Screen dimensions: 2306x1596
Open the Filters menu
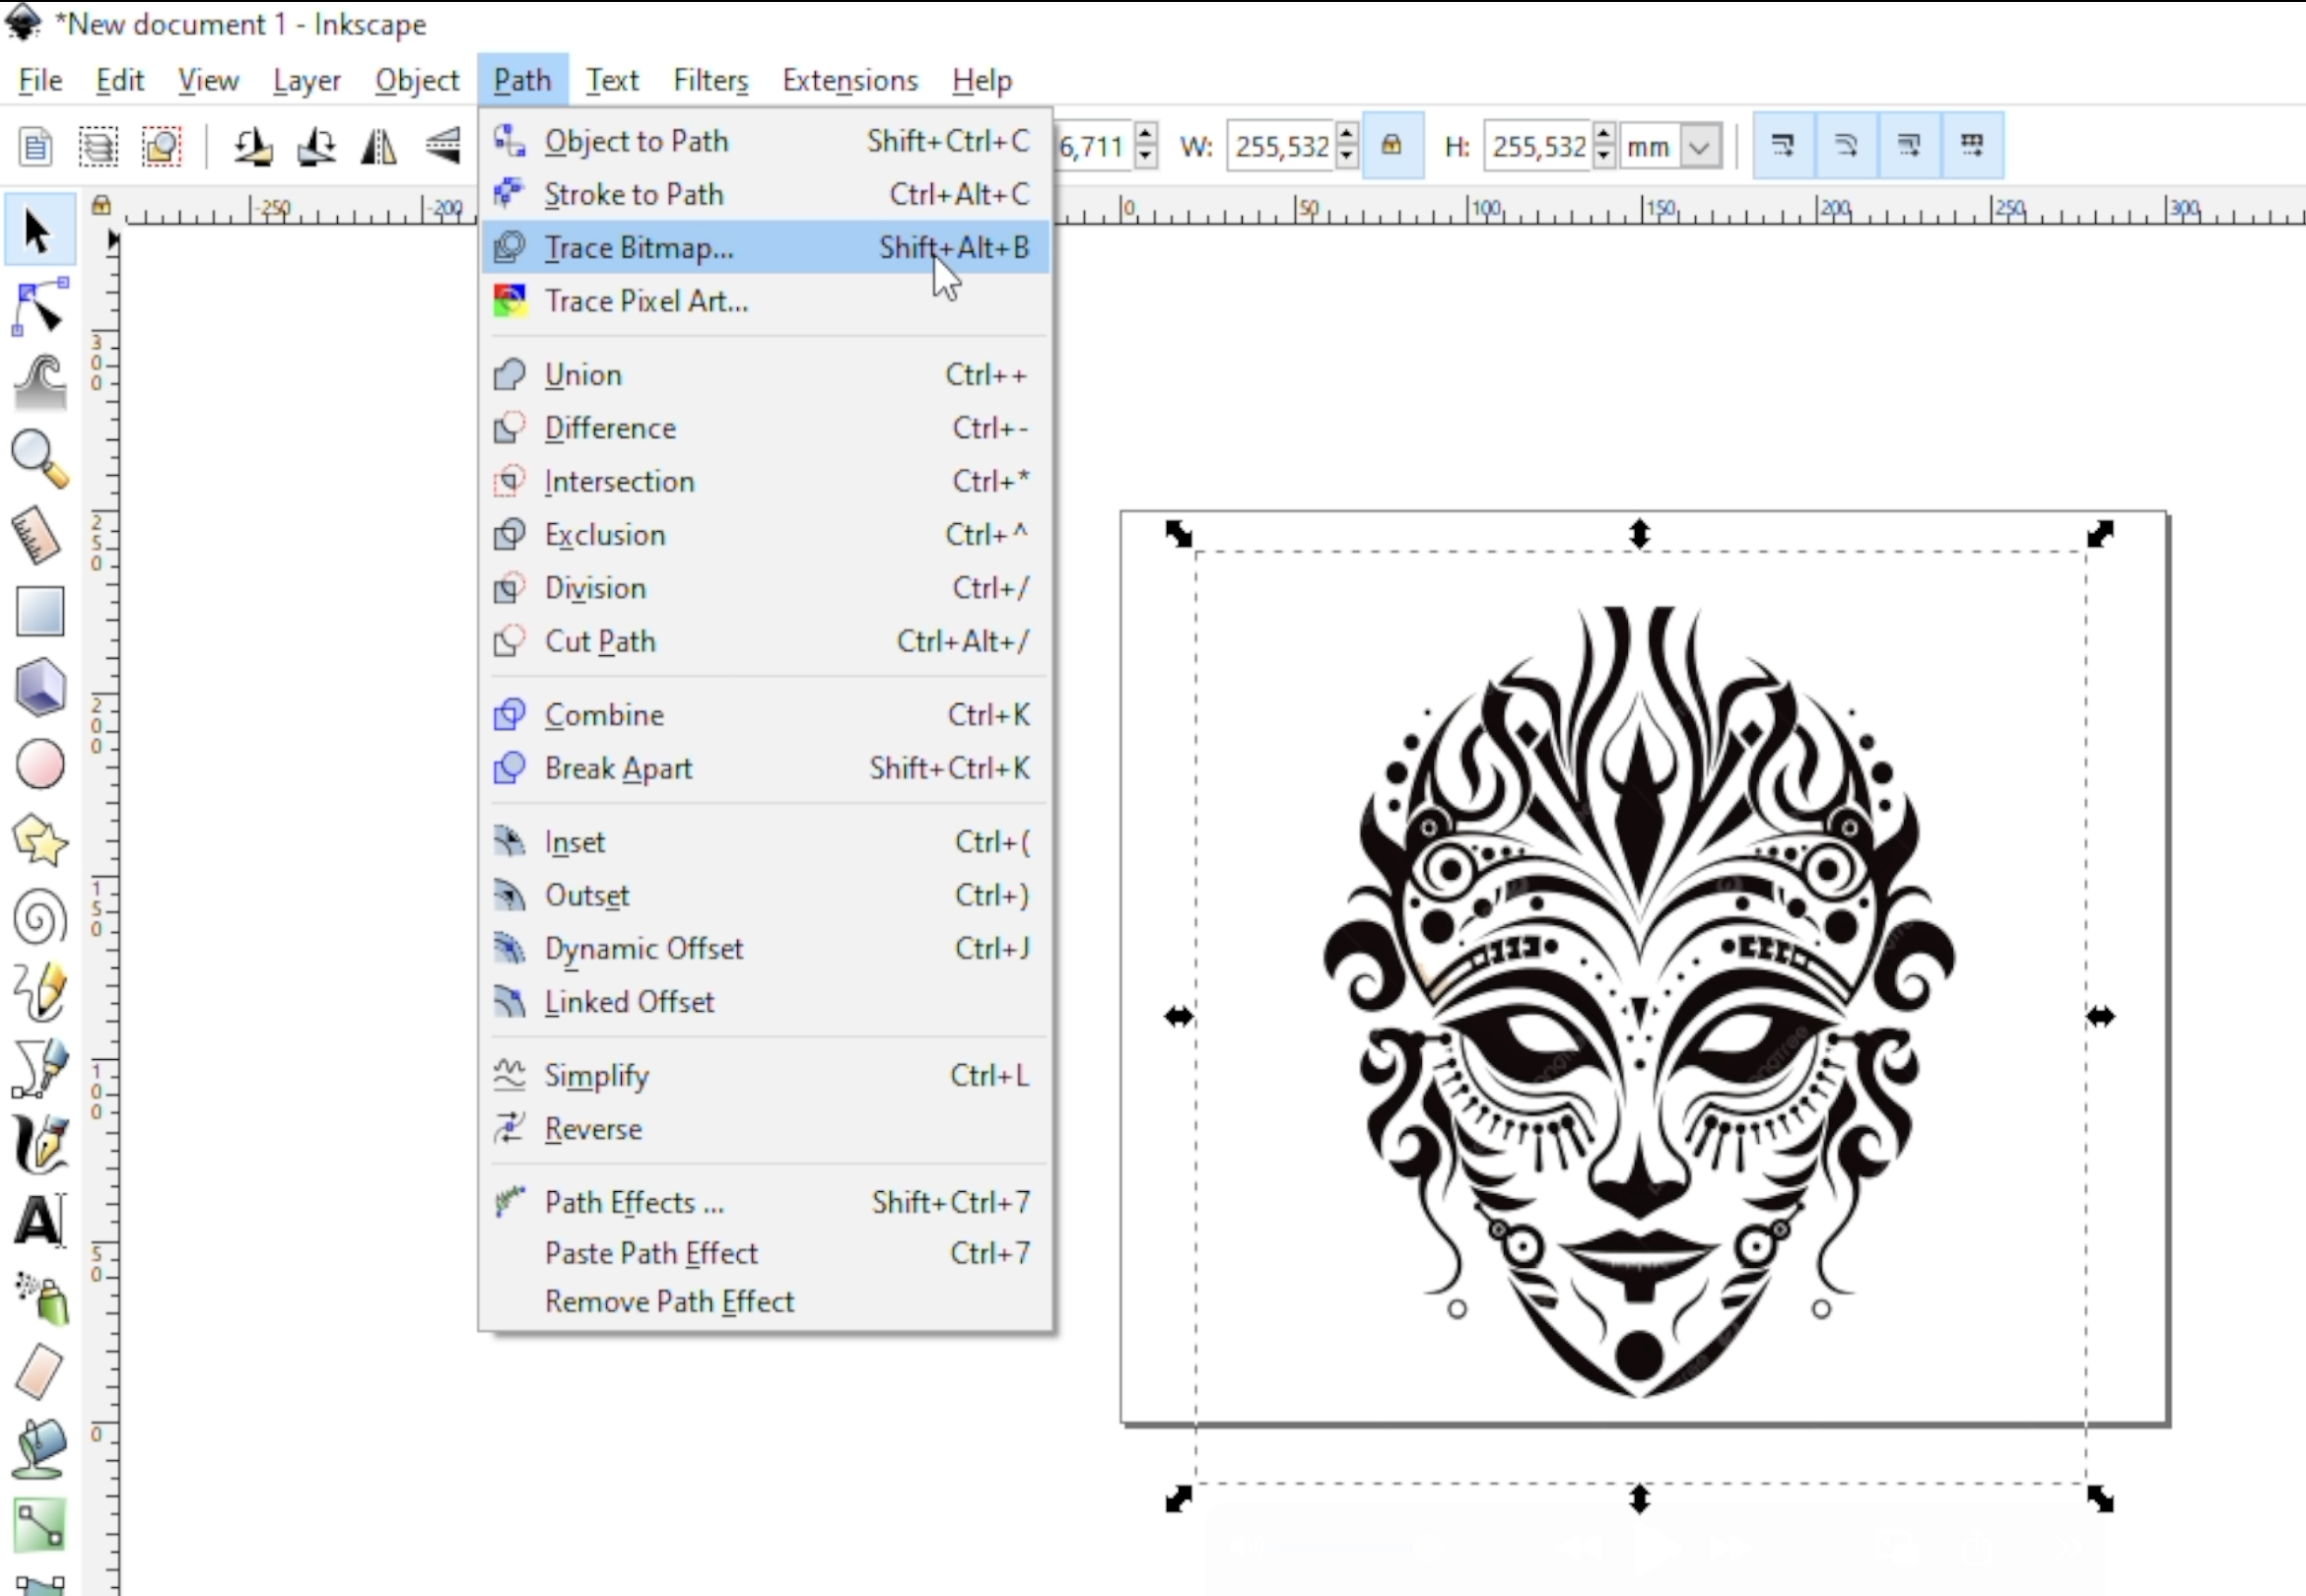[710, 81]
